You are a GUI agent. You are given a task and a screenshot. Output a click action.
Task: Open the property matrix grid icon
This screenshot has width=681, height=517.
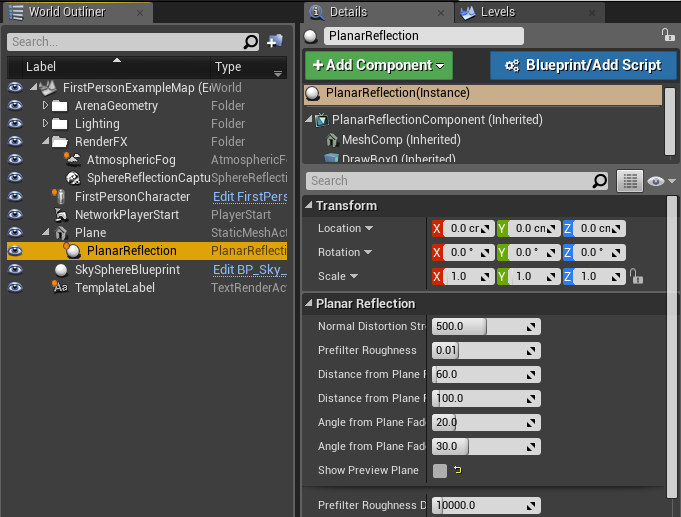[629, 181]
